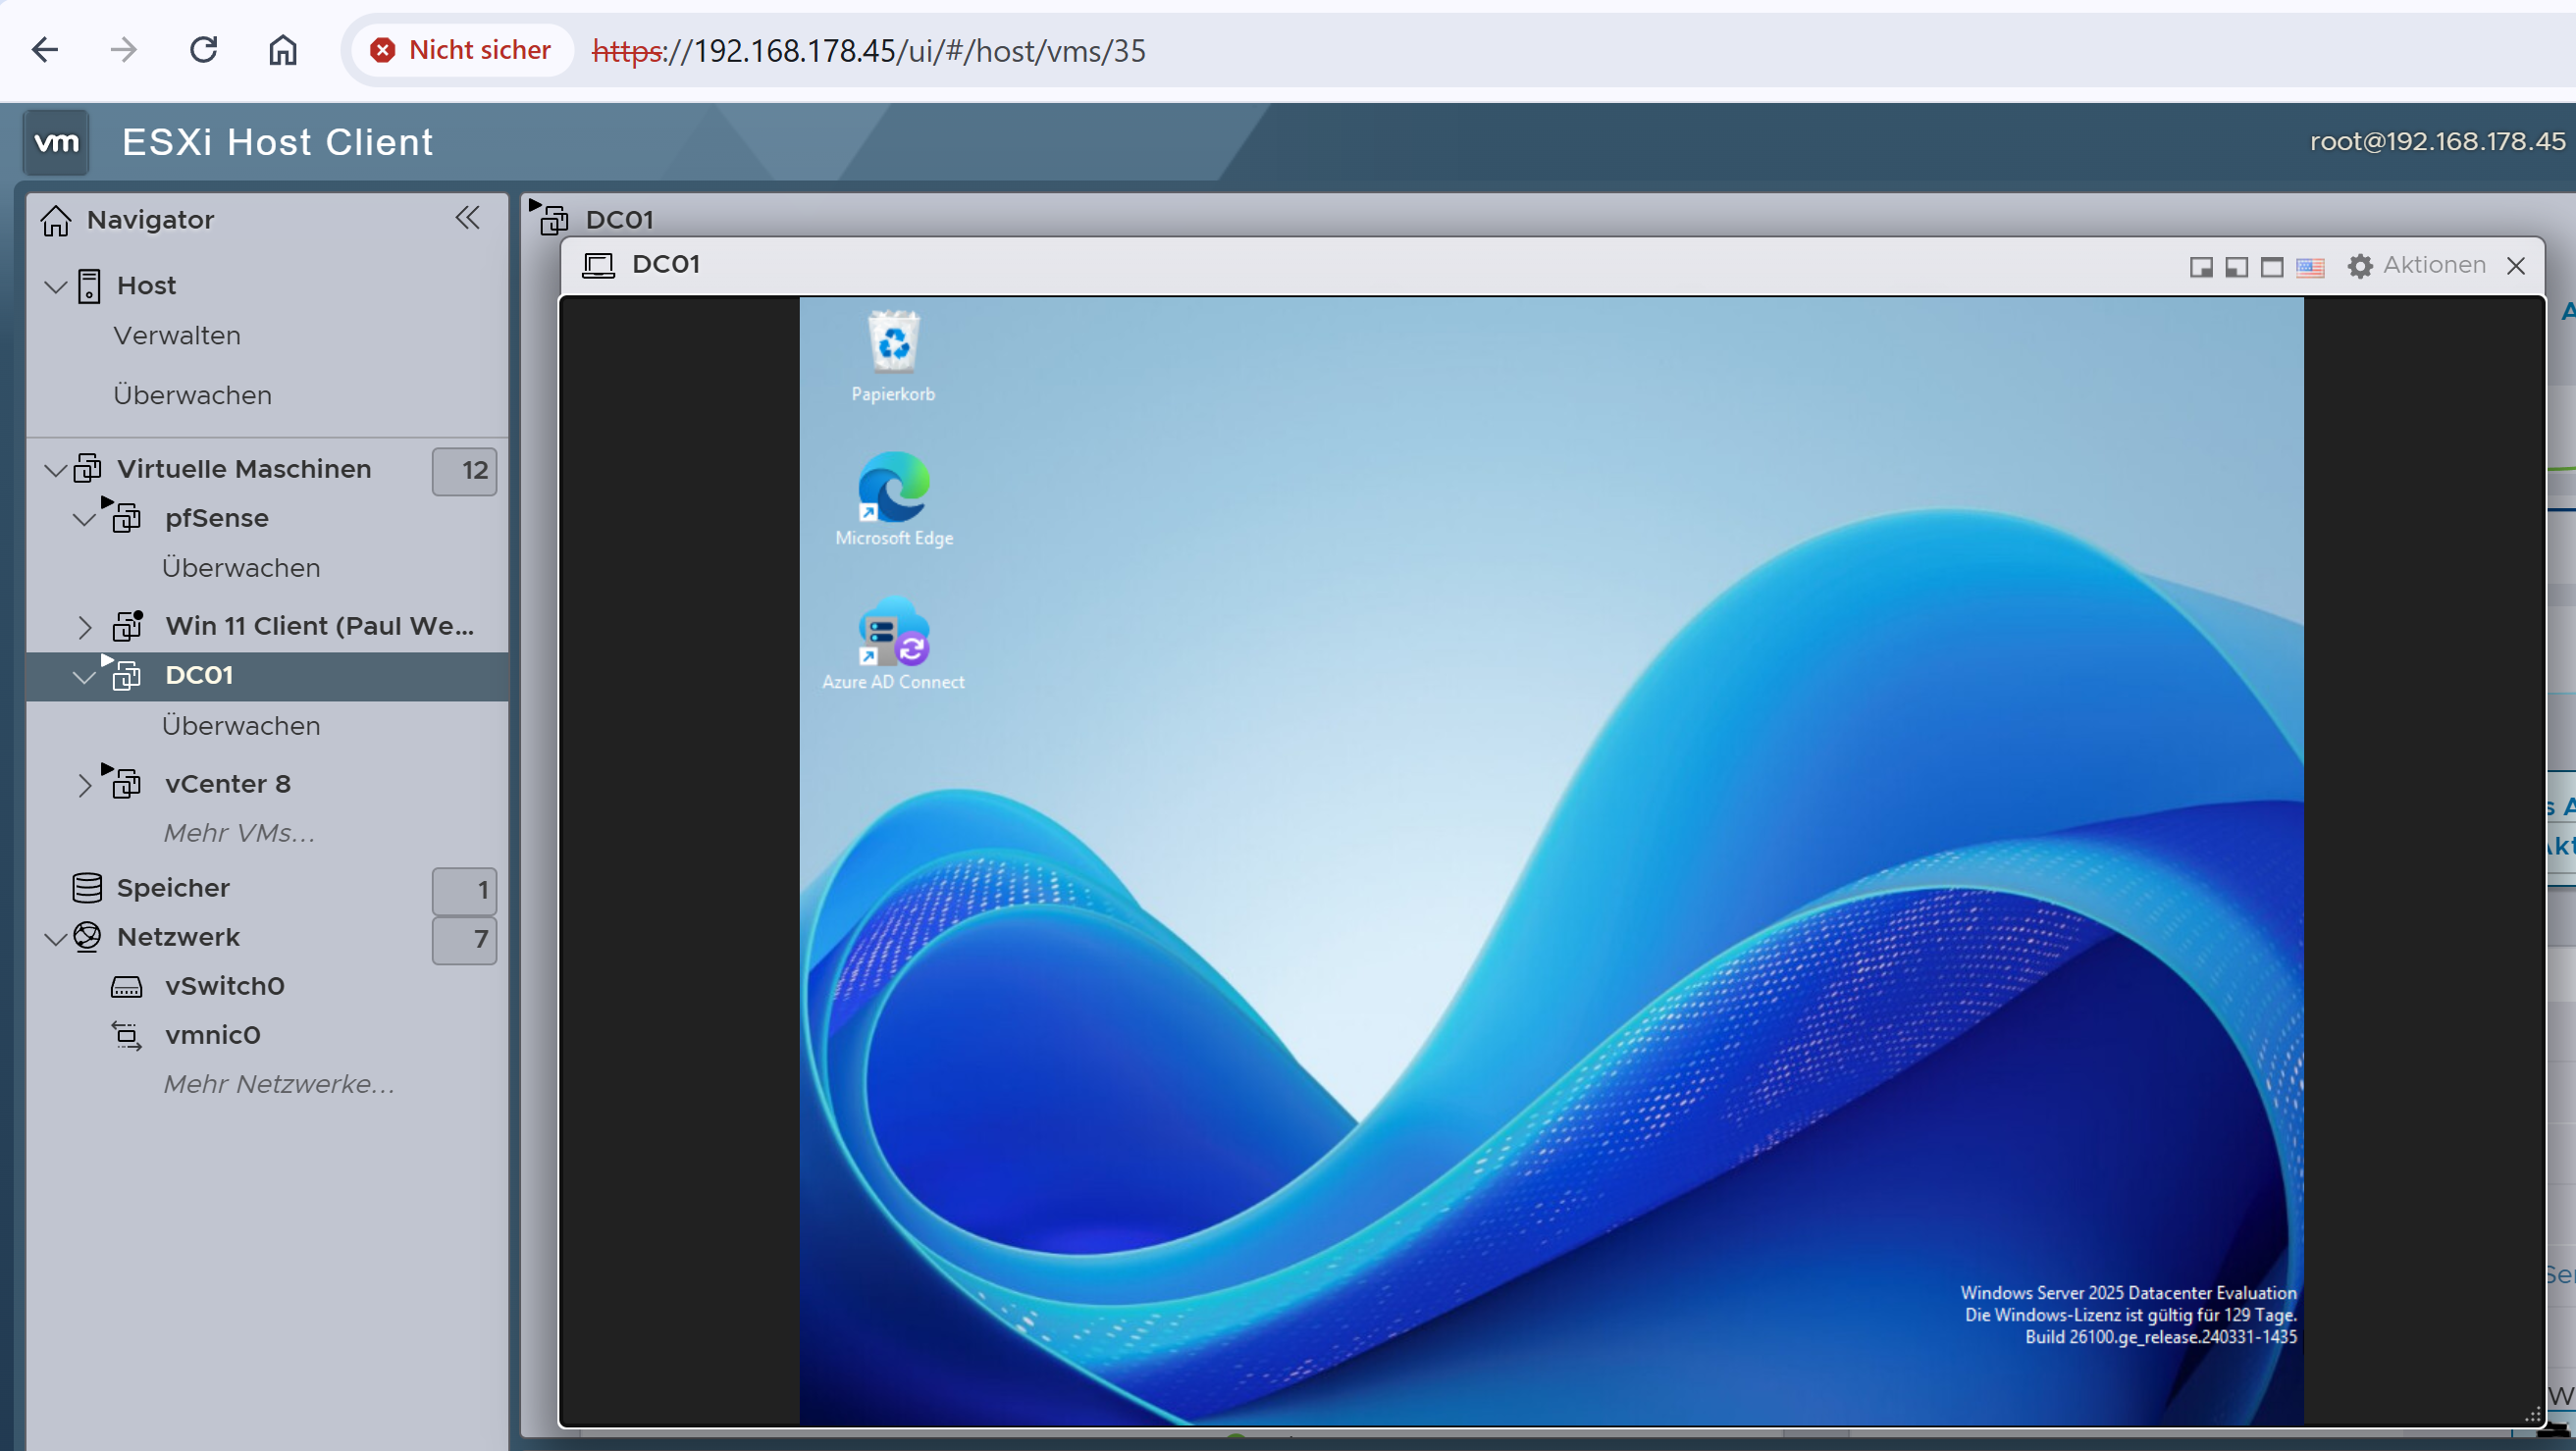
Task: Click the Mehr Netzwerke... link
Action: pyautogui.click(x=279, y=1084)
